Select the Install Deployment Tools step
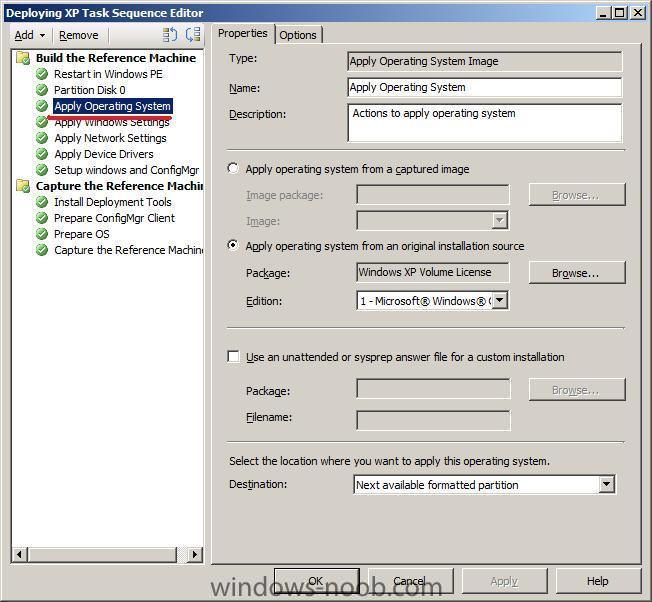The width and height of the screenshot is (652, 602). (x=113, y=202)
